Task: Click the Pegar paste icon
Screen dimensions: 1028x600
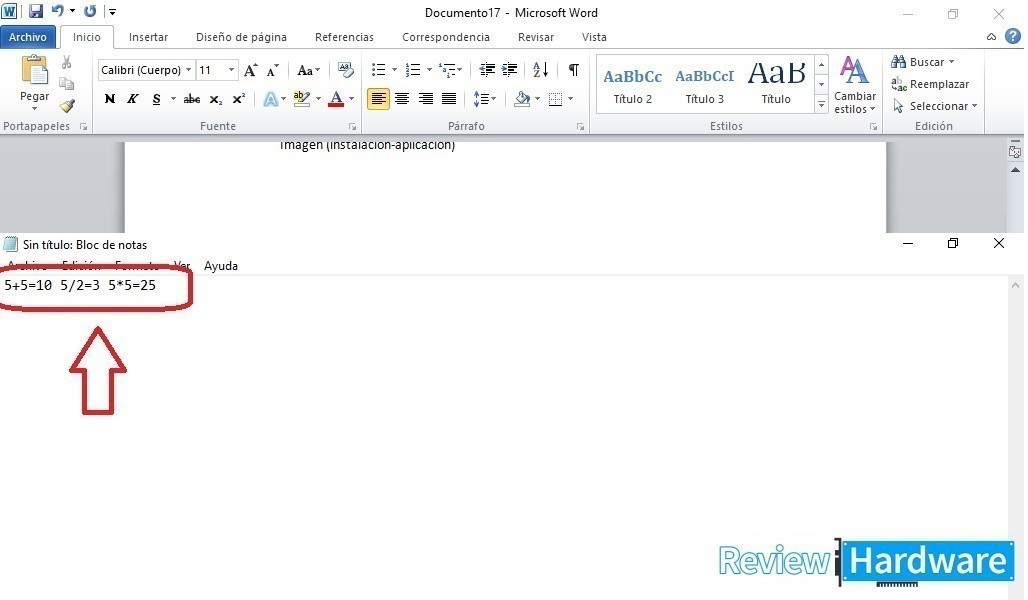Action: pyautogui.click(x=34, y=70)
